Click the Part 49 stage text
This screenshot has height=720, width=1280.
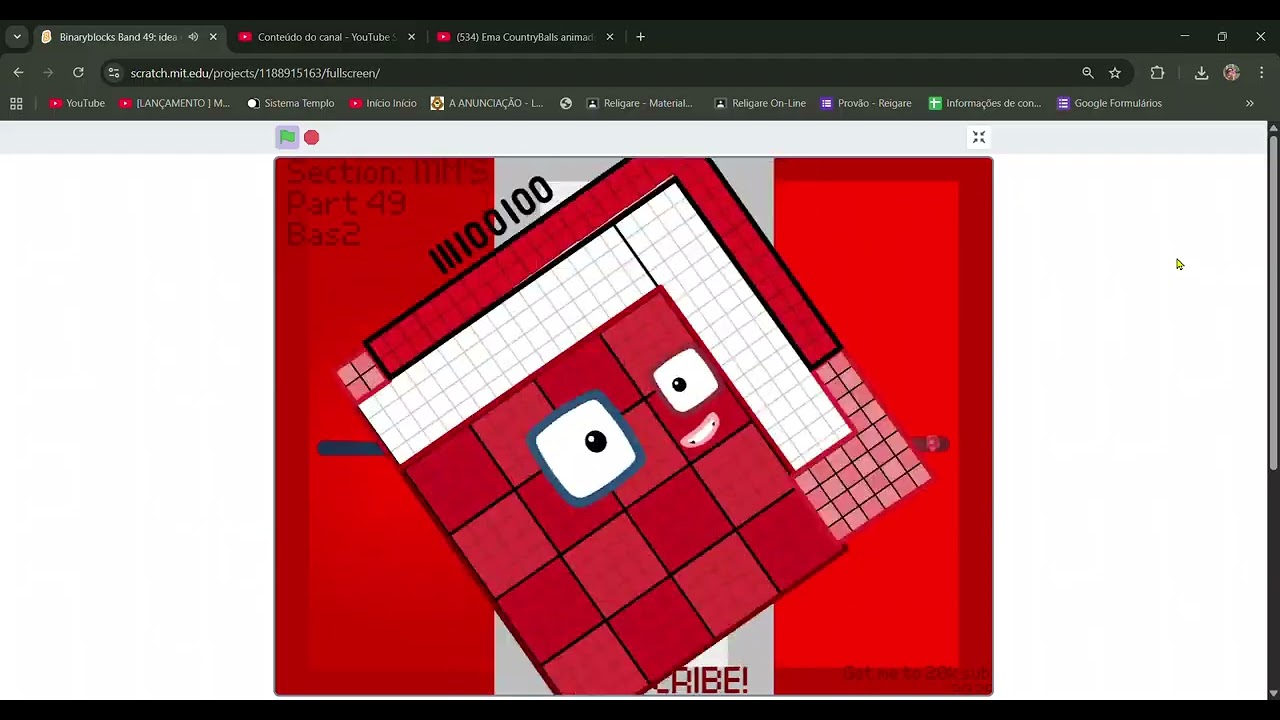(x=346, y=204)
